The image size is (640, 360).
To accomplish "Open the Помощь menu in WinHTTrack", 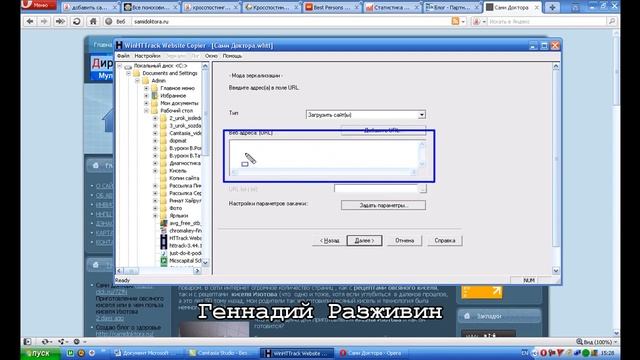I will coord(232,56).
